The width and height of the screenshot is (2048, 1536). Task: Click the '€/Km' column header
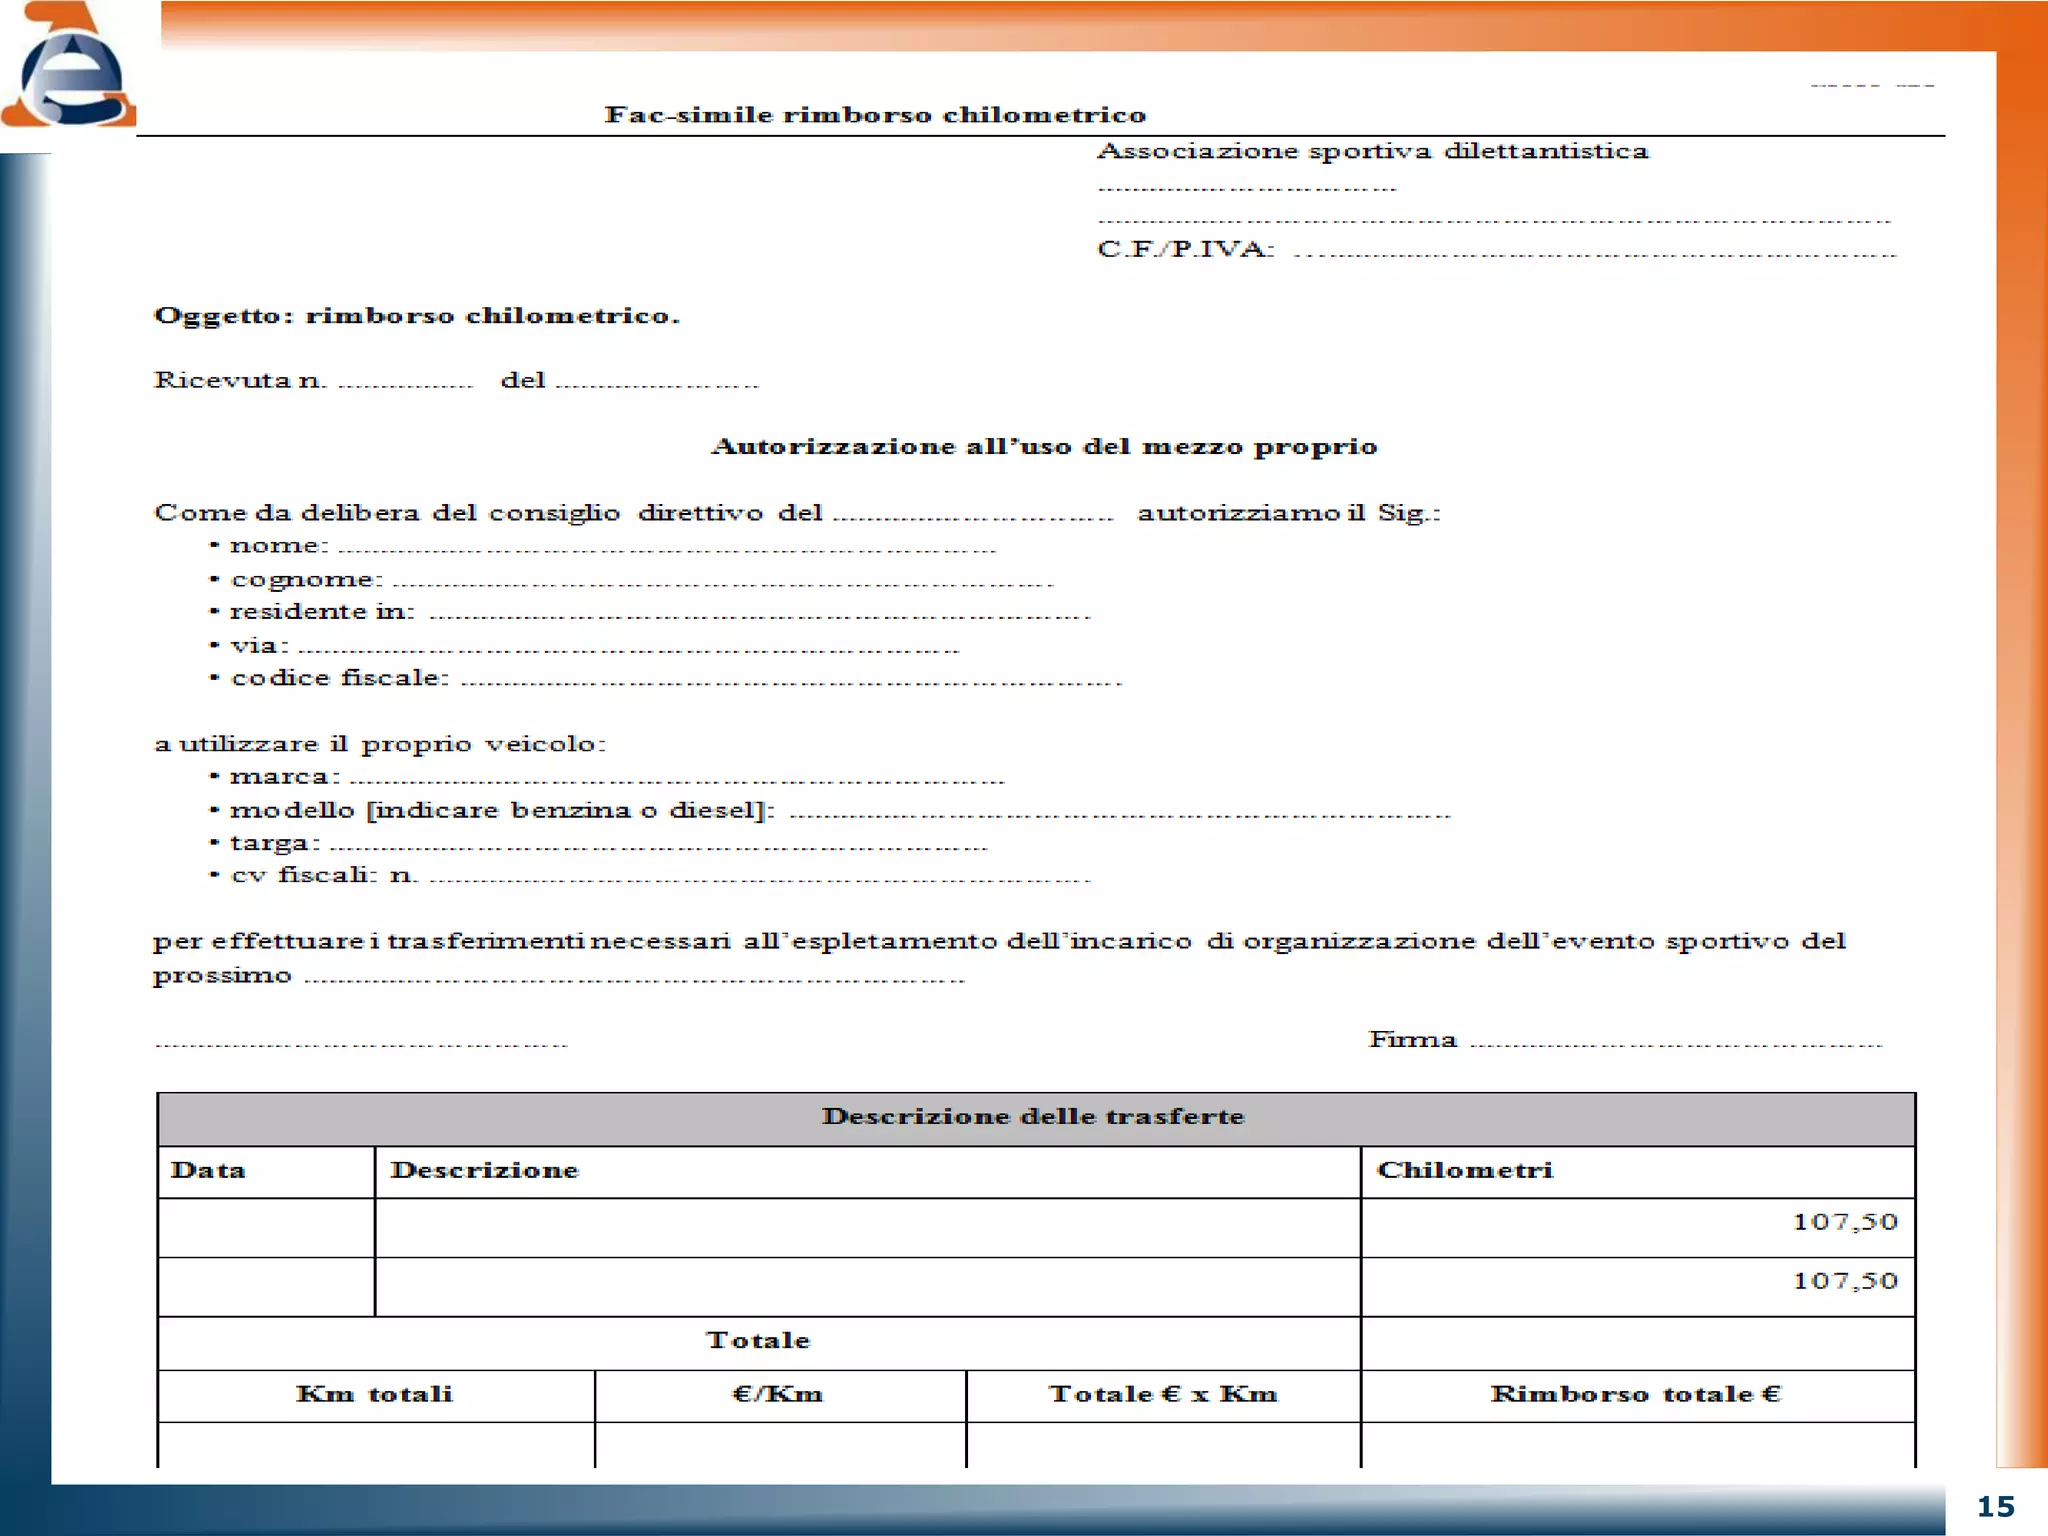[778, 1394]
